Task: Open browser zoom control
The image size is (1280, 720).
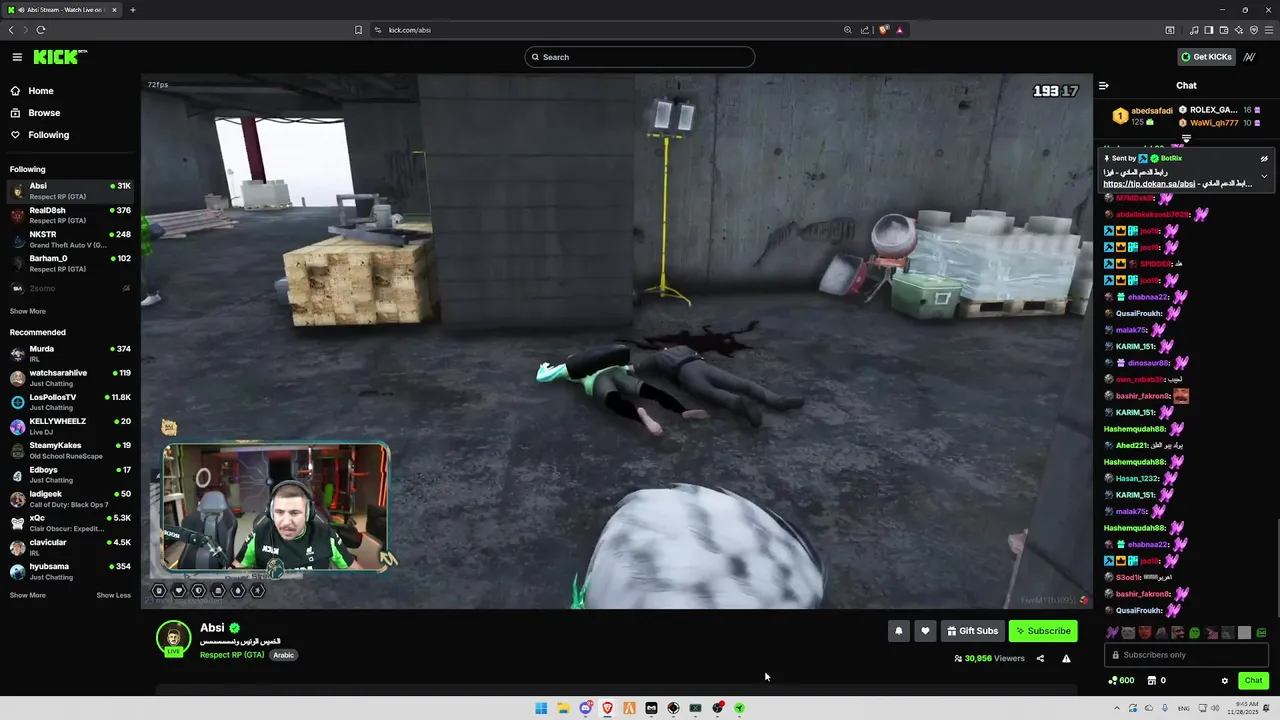Action: tap(848, 30)
